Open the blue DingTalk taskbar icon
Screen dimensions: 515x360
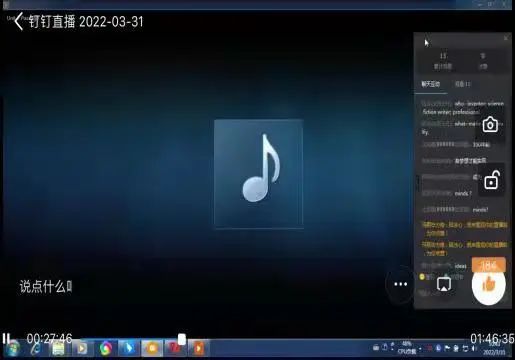point(129,349)
